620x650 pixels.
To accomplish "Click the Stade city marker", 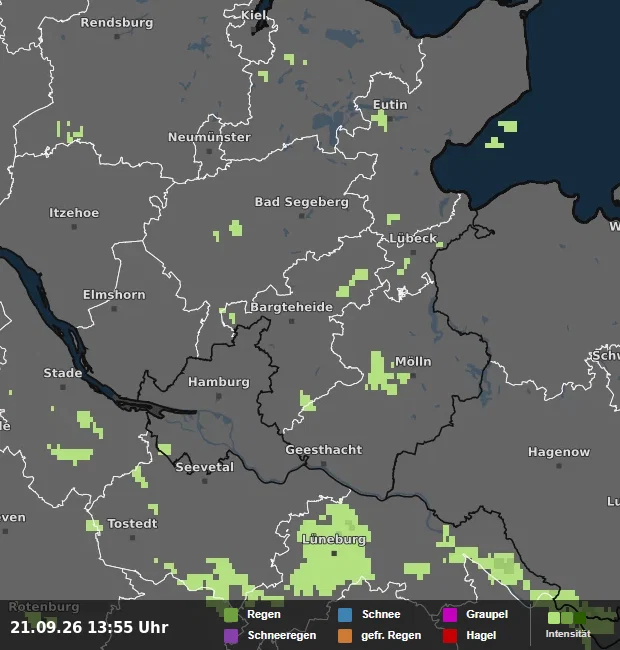I will [63, 387].
